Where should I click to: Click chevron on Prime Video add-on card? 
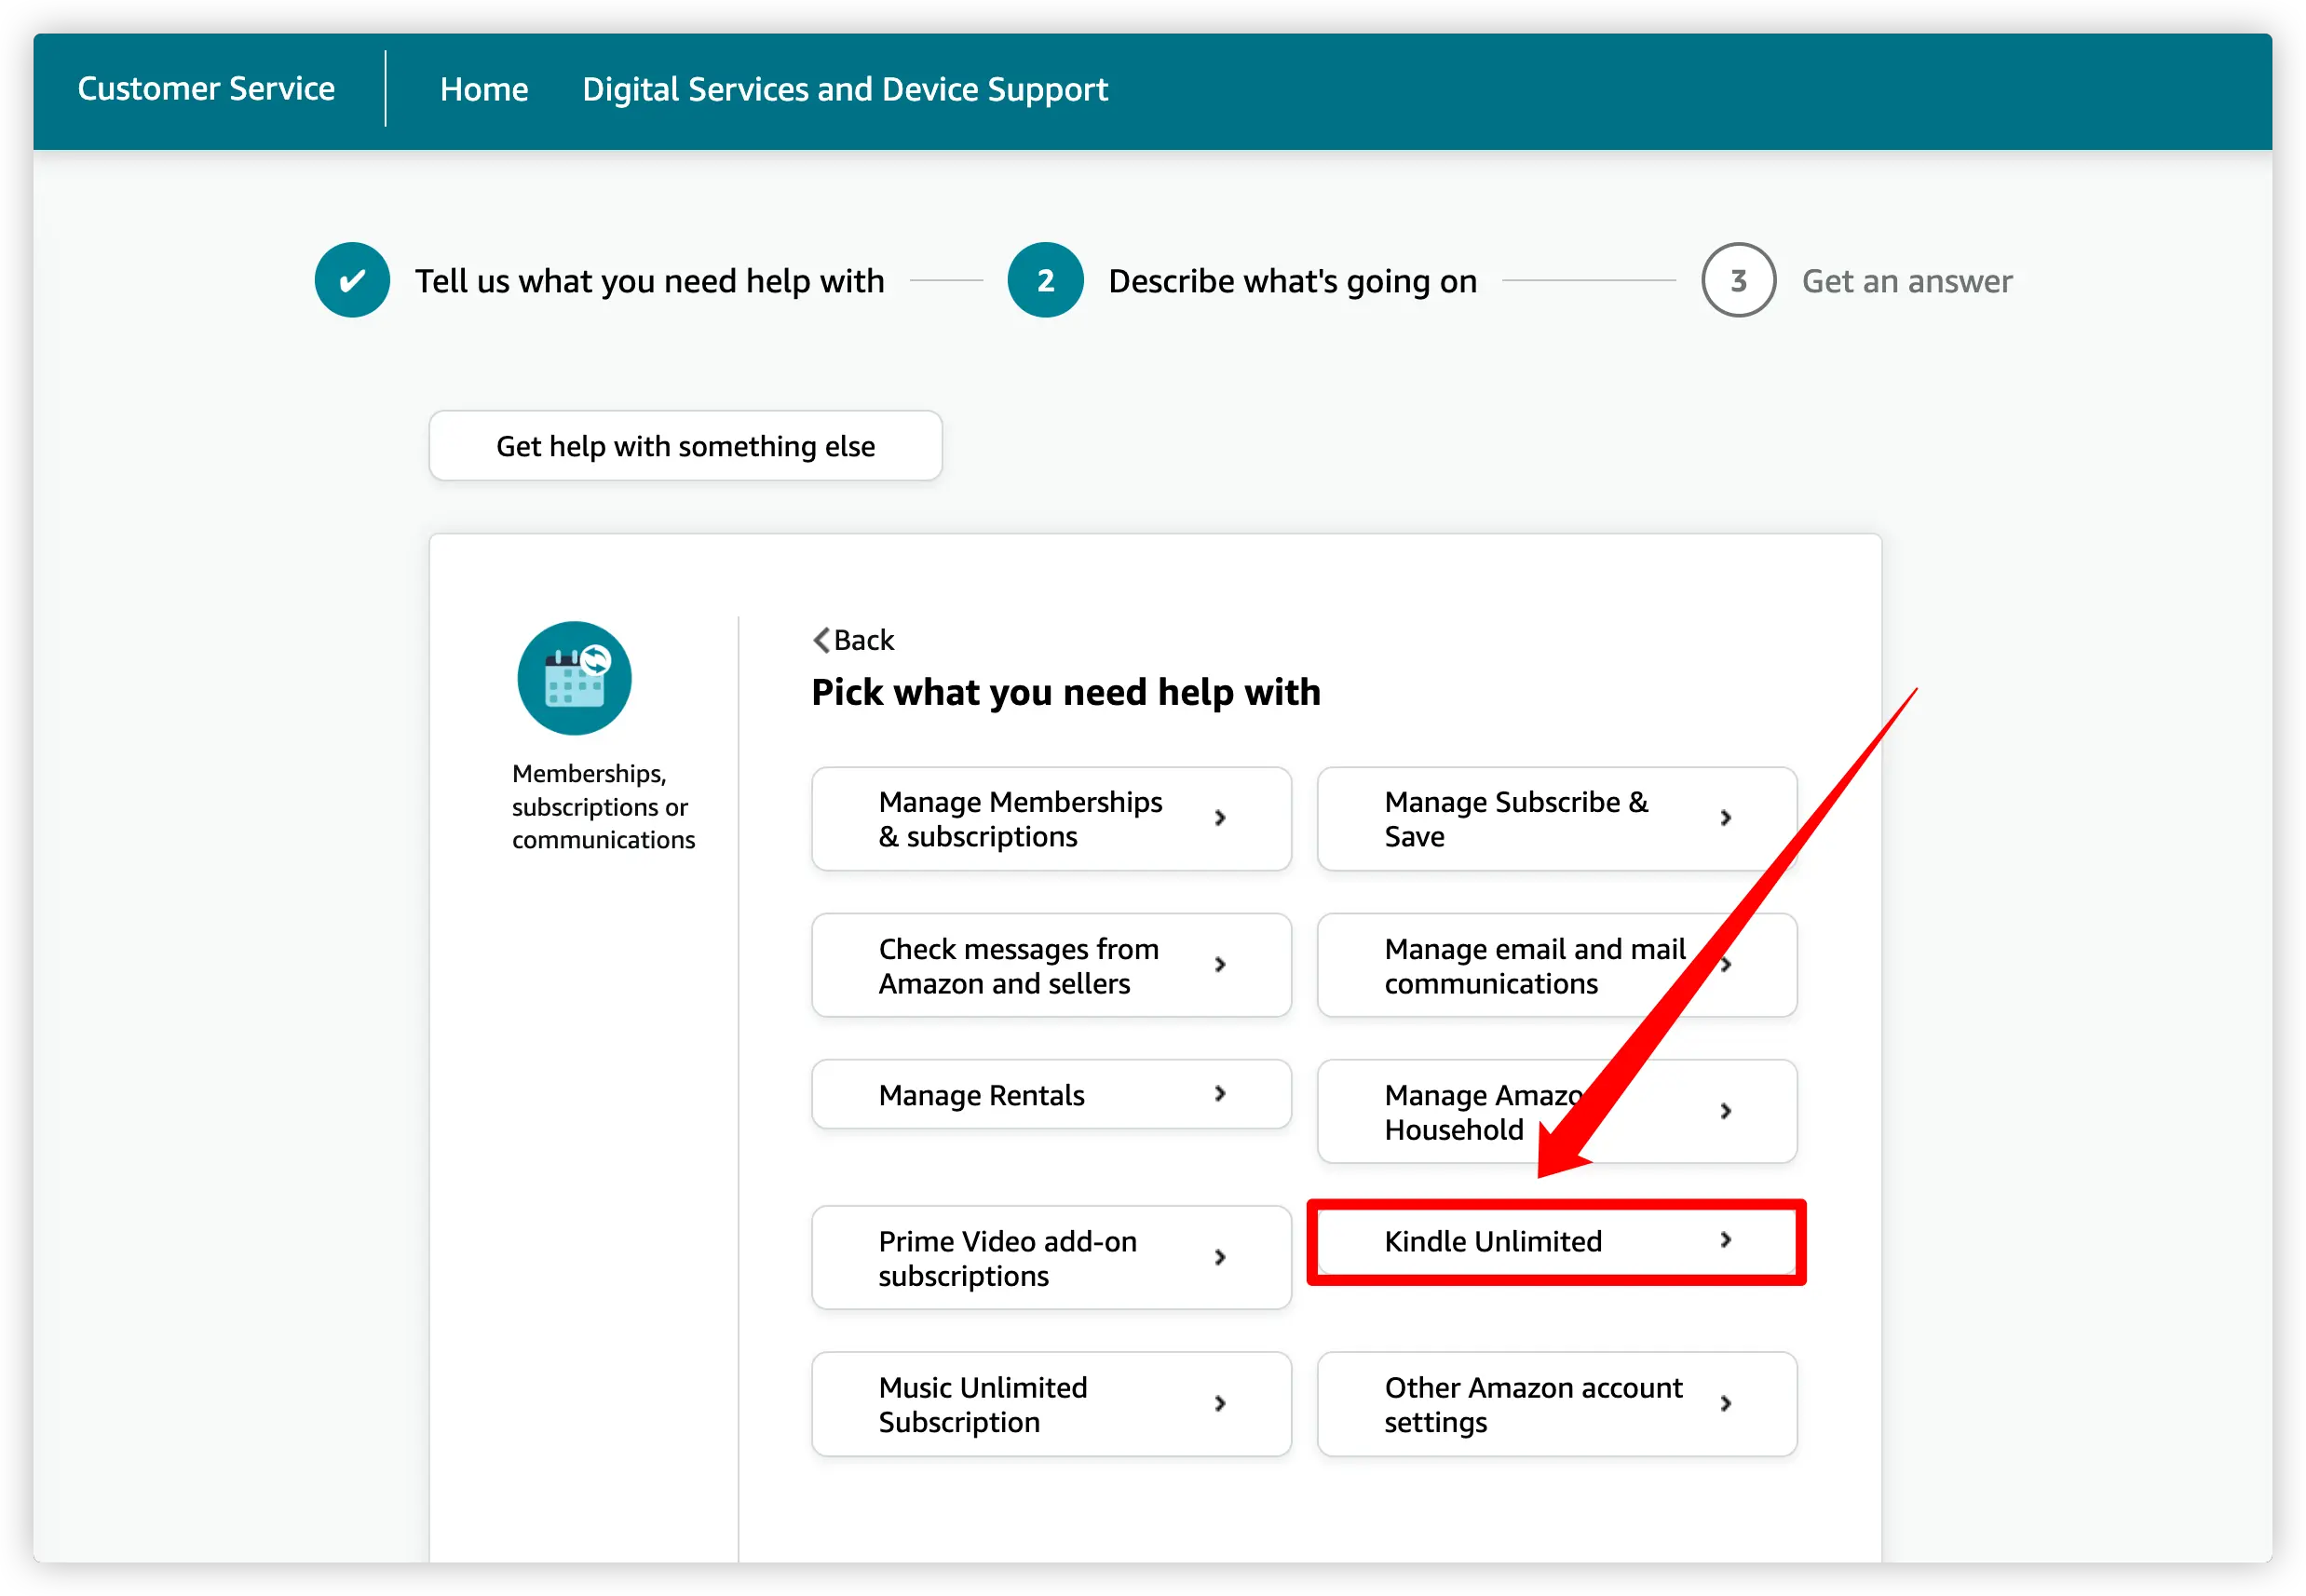1220,1258
